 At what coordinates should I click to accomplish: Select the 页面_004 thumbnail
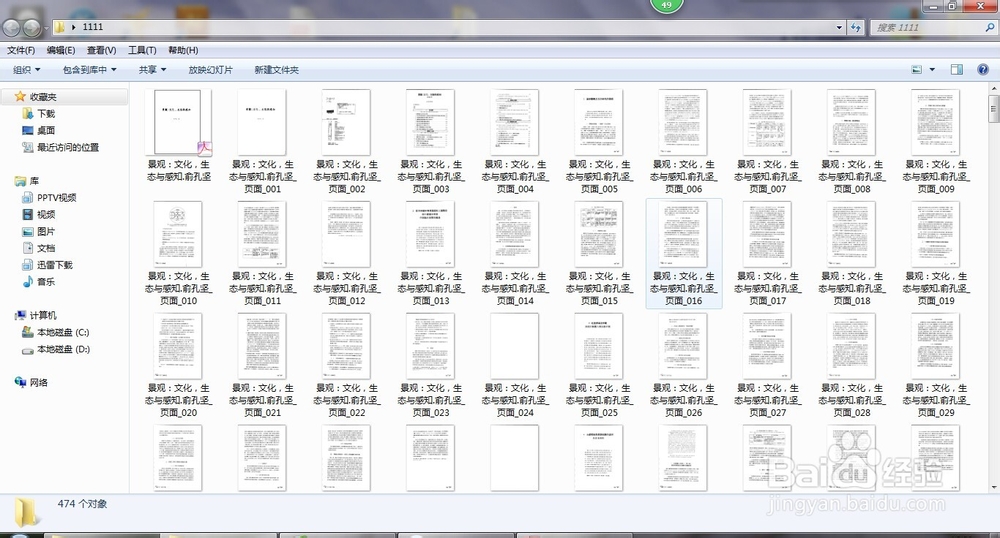click(515, 122)
